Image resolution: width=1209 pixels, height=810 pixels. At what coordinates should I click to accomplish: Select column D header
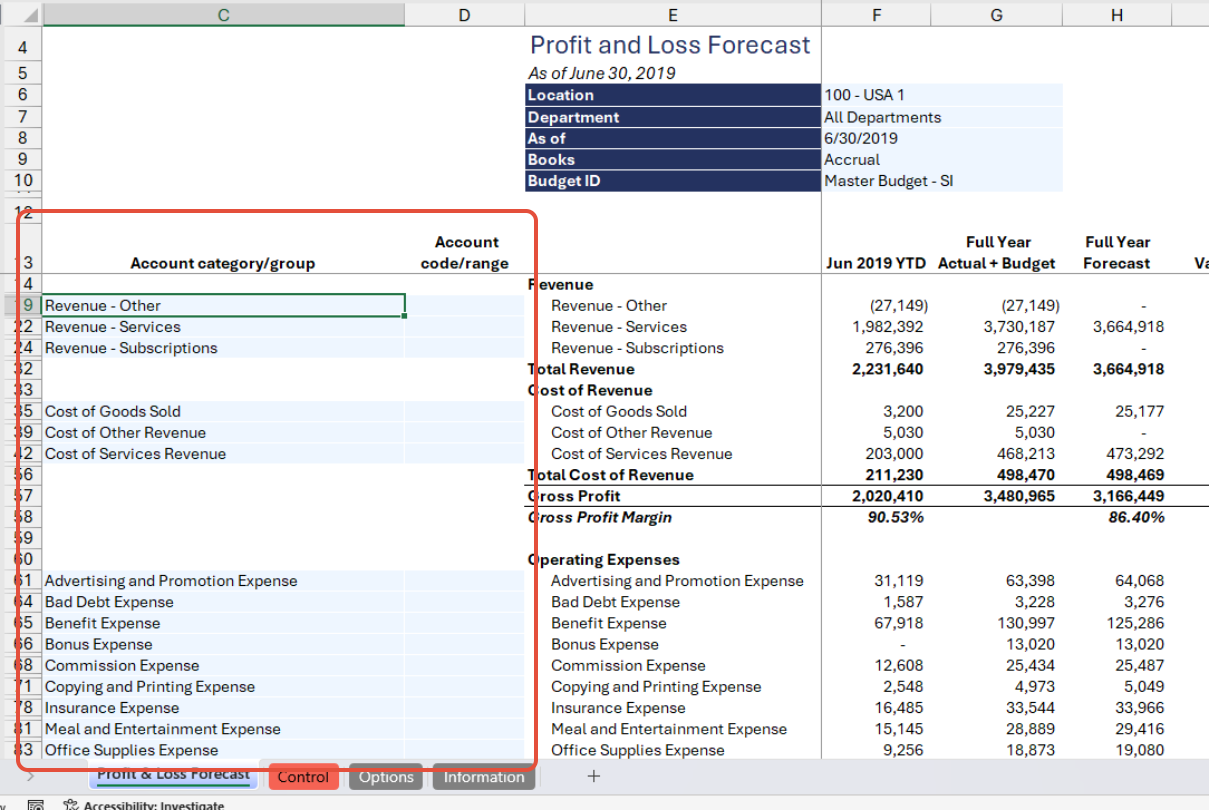[464, 14]
